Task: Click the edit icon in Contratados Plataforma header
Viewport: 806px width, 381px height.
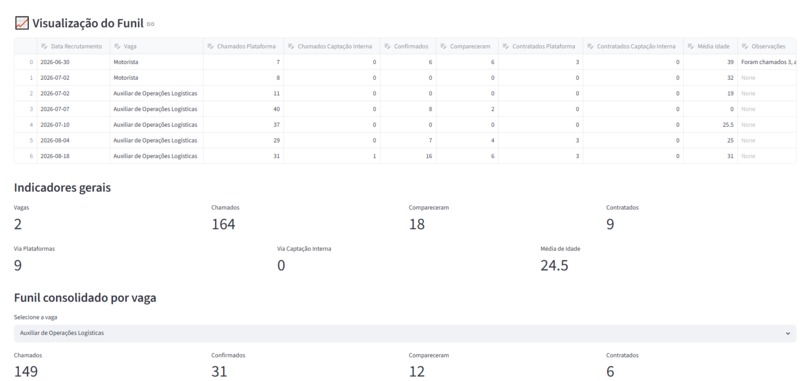Action: tap(506, 46)
